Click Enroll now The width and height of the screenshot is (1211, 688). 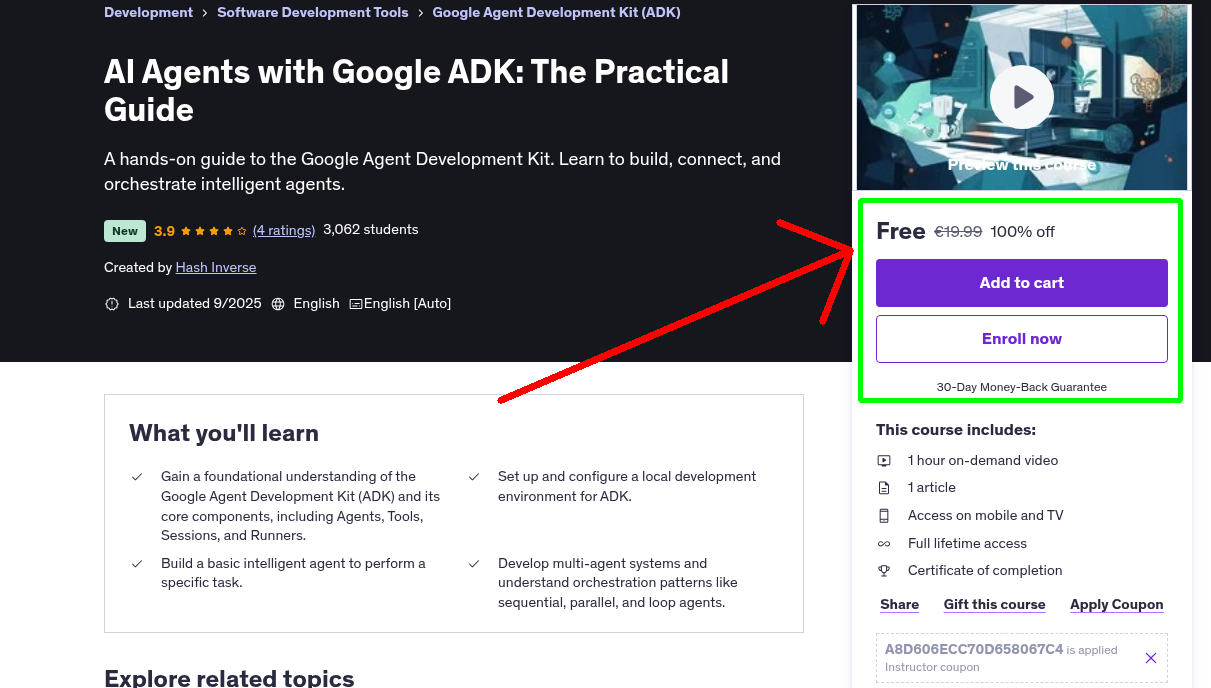[1021, 338]
